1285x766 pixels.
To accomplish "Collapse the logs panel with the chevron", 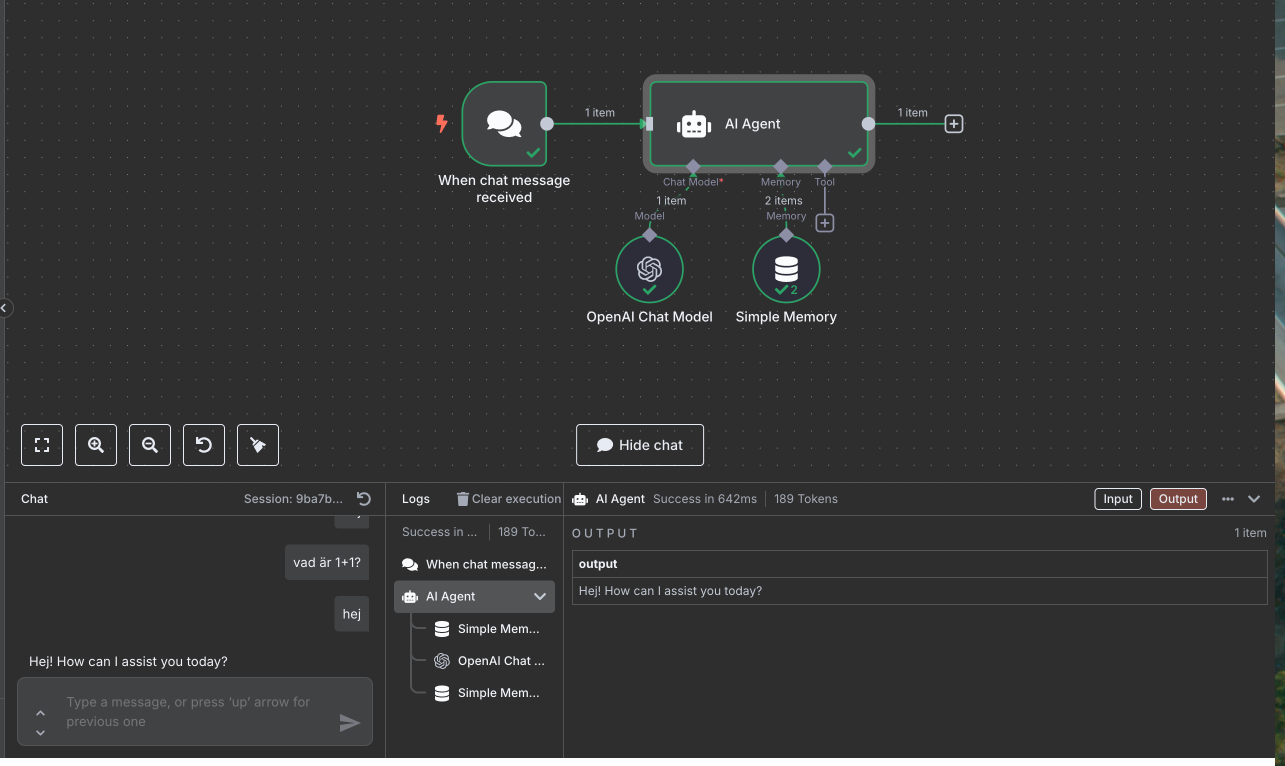I will click(x=1254, y=499).
